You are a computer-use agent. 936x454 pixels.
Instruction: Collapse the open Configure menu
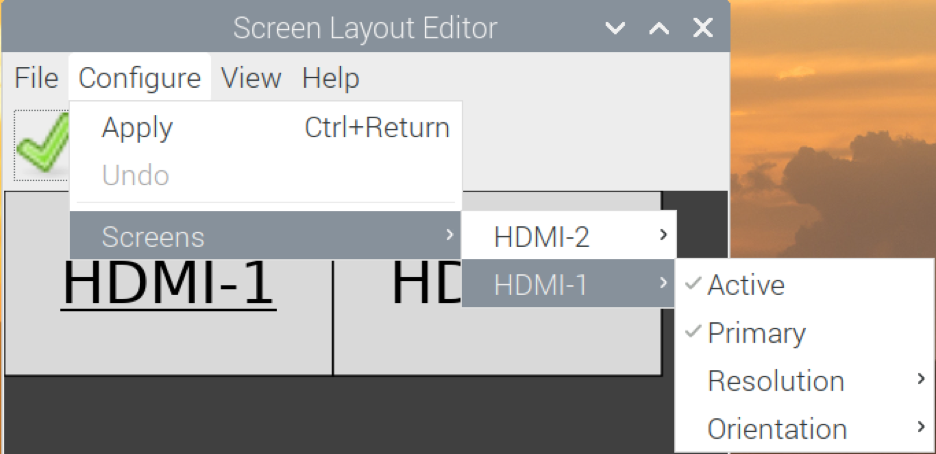click(140, 78)
